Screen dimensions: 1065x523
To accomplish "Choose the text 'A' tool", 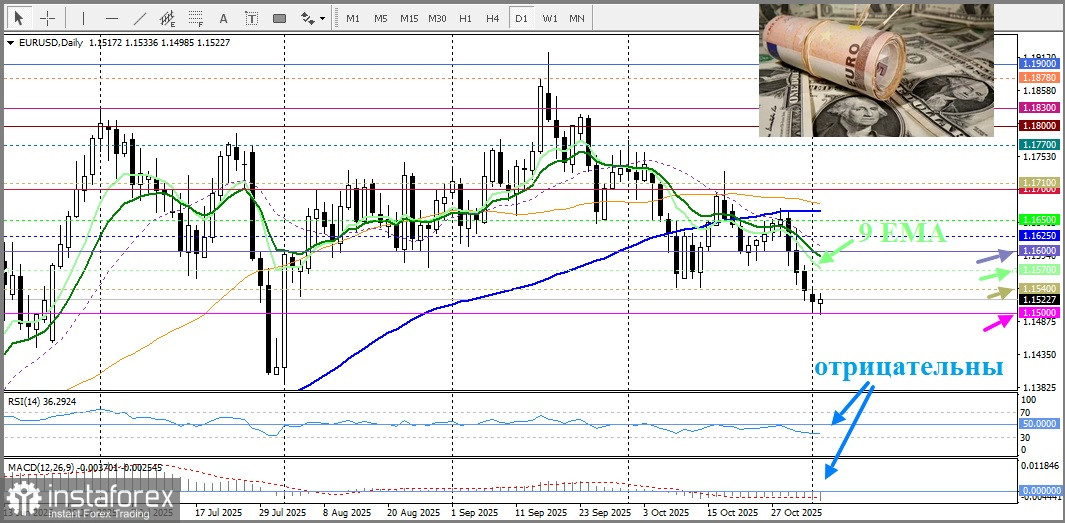I will click(223, 18).
